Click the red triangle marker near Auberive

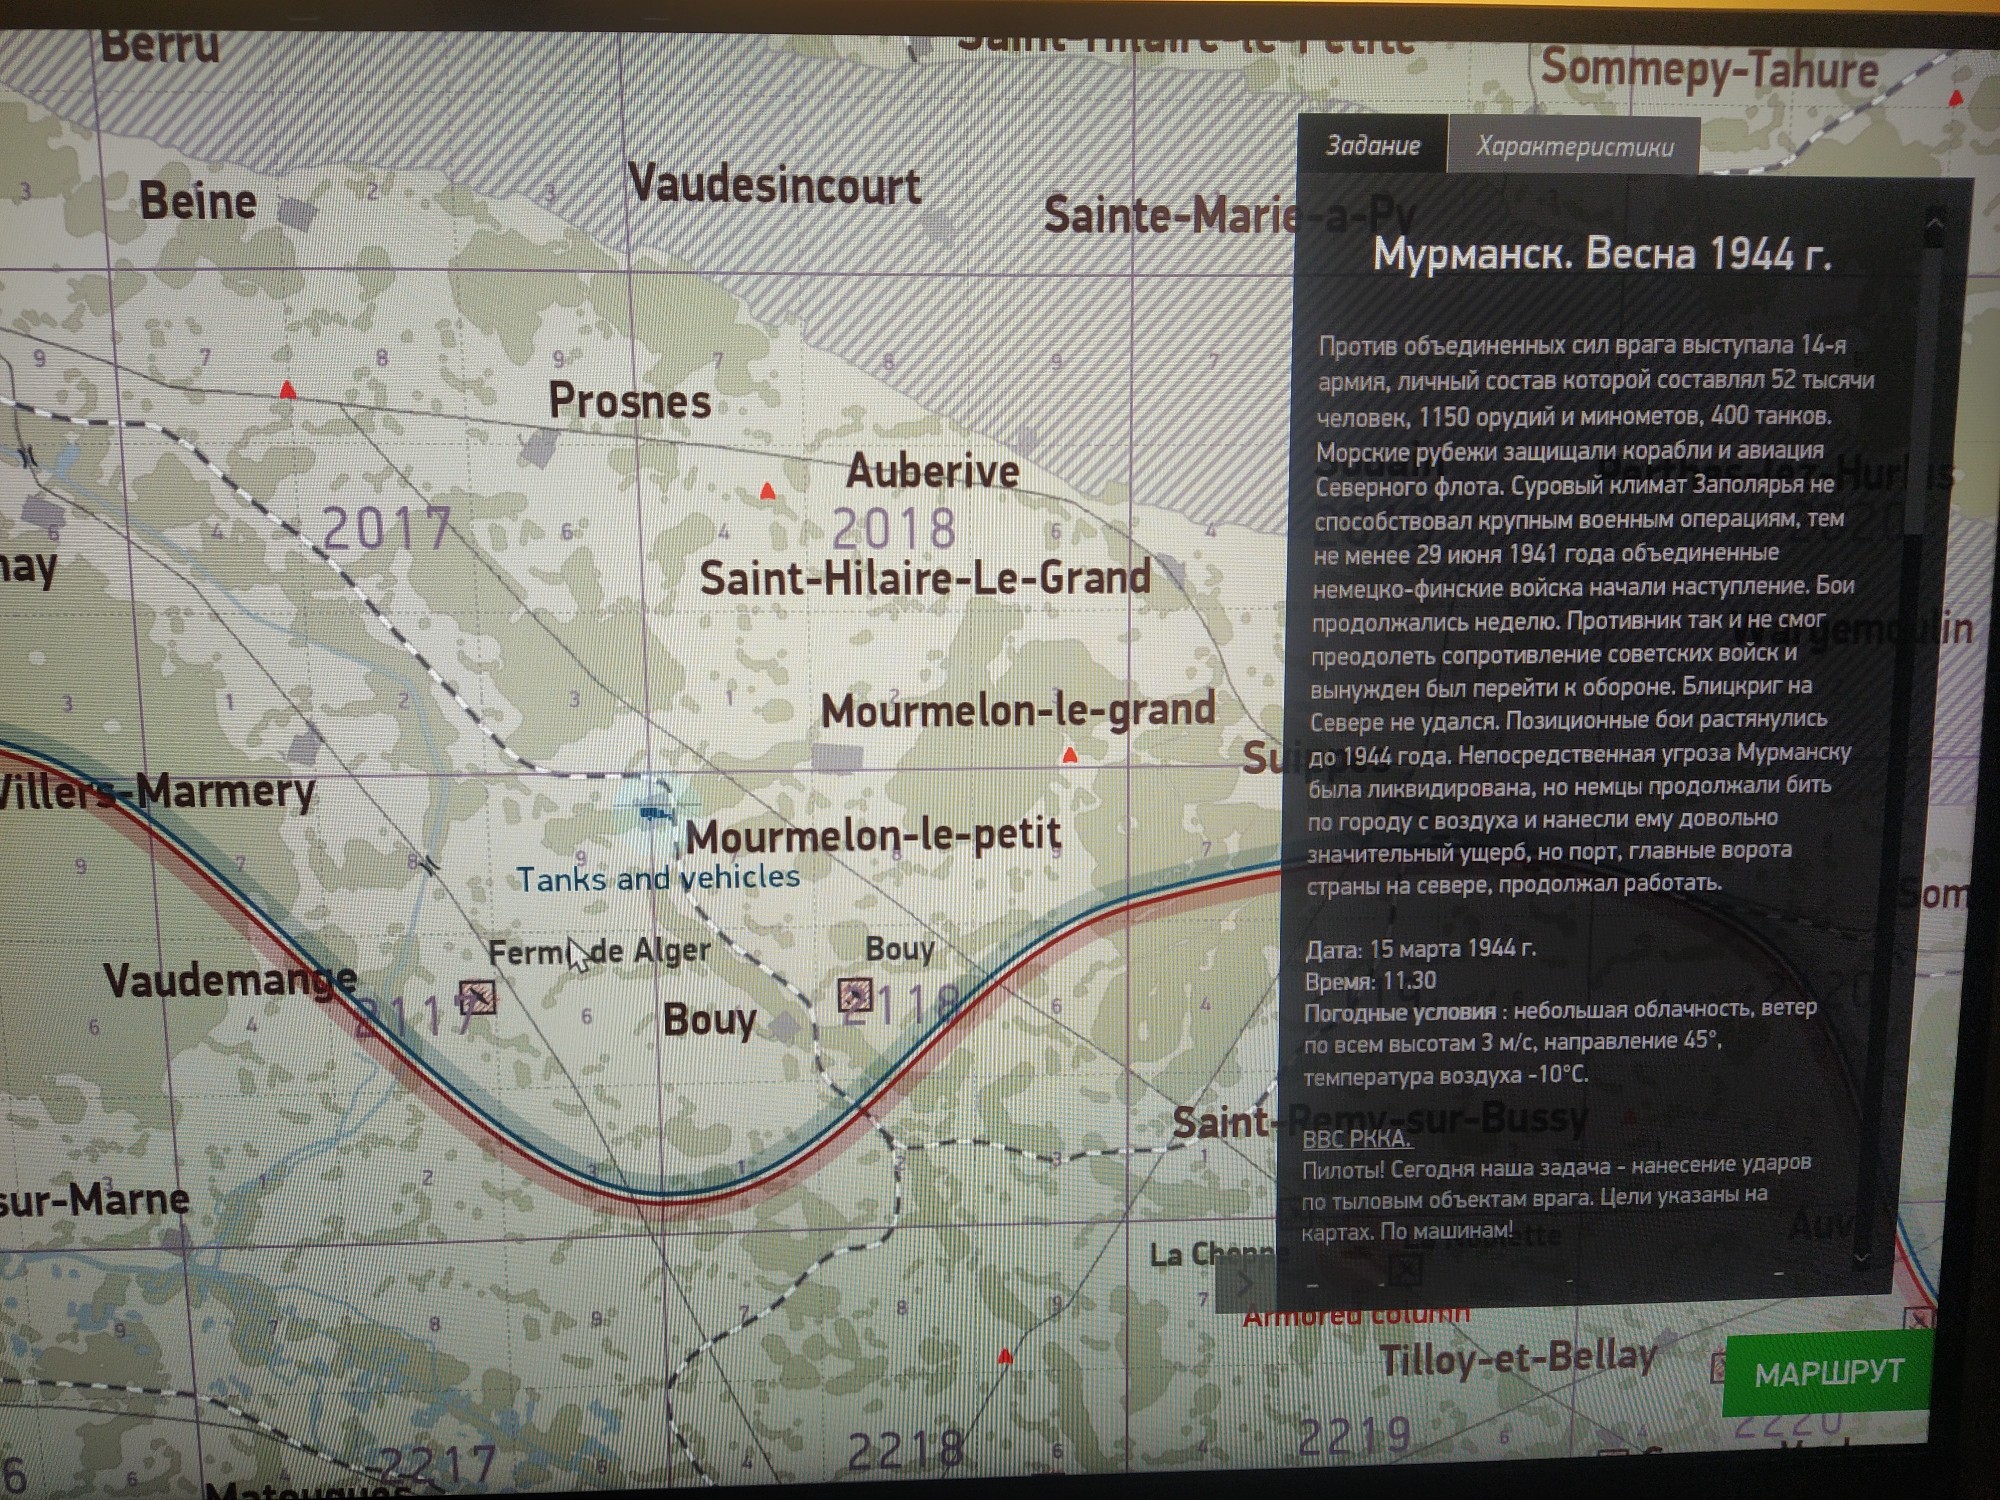point(768,490)
